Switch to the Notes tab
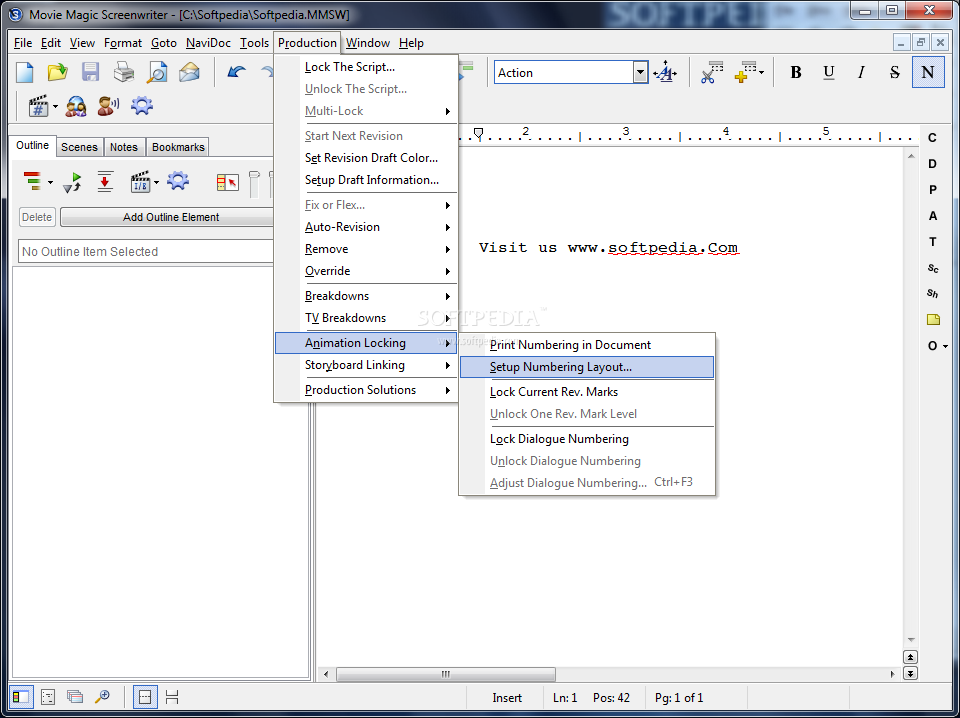960x718 pixels. 124,147
